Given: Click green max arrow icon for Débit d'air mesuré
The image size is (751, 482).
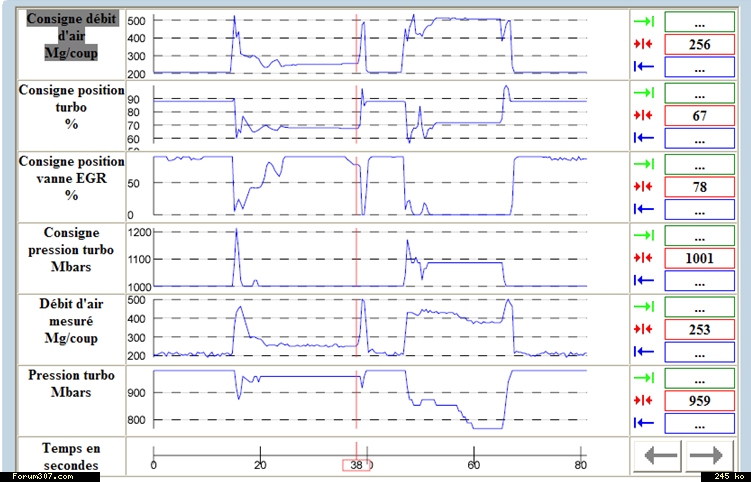Looking at the screenshot, I should [x=644, y=307].
